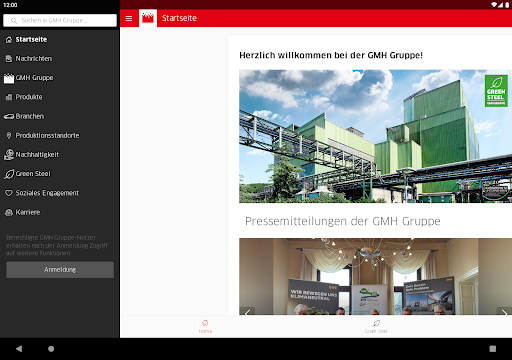Click the Soziales Engagement heart icon
Screen dimensions: 512x360
pos(9,193)
